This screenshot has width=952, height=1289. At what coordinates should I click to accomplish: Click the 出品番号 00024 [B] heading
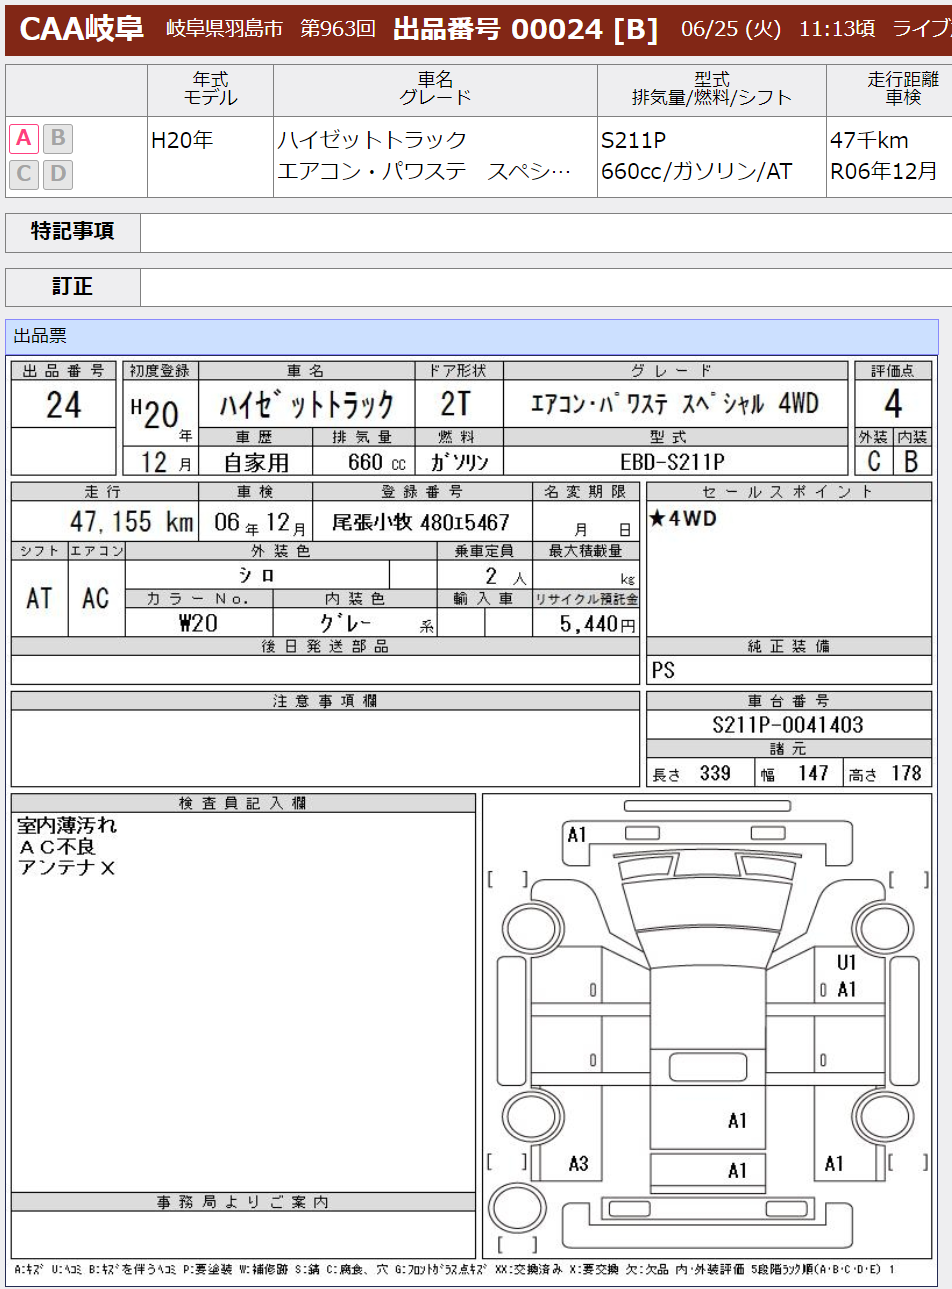click(x=526, y=29)
